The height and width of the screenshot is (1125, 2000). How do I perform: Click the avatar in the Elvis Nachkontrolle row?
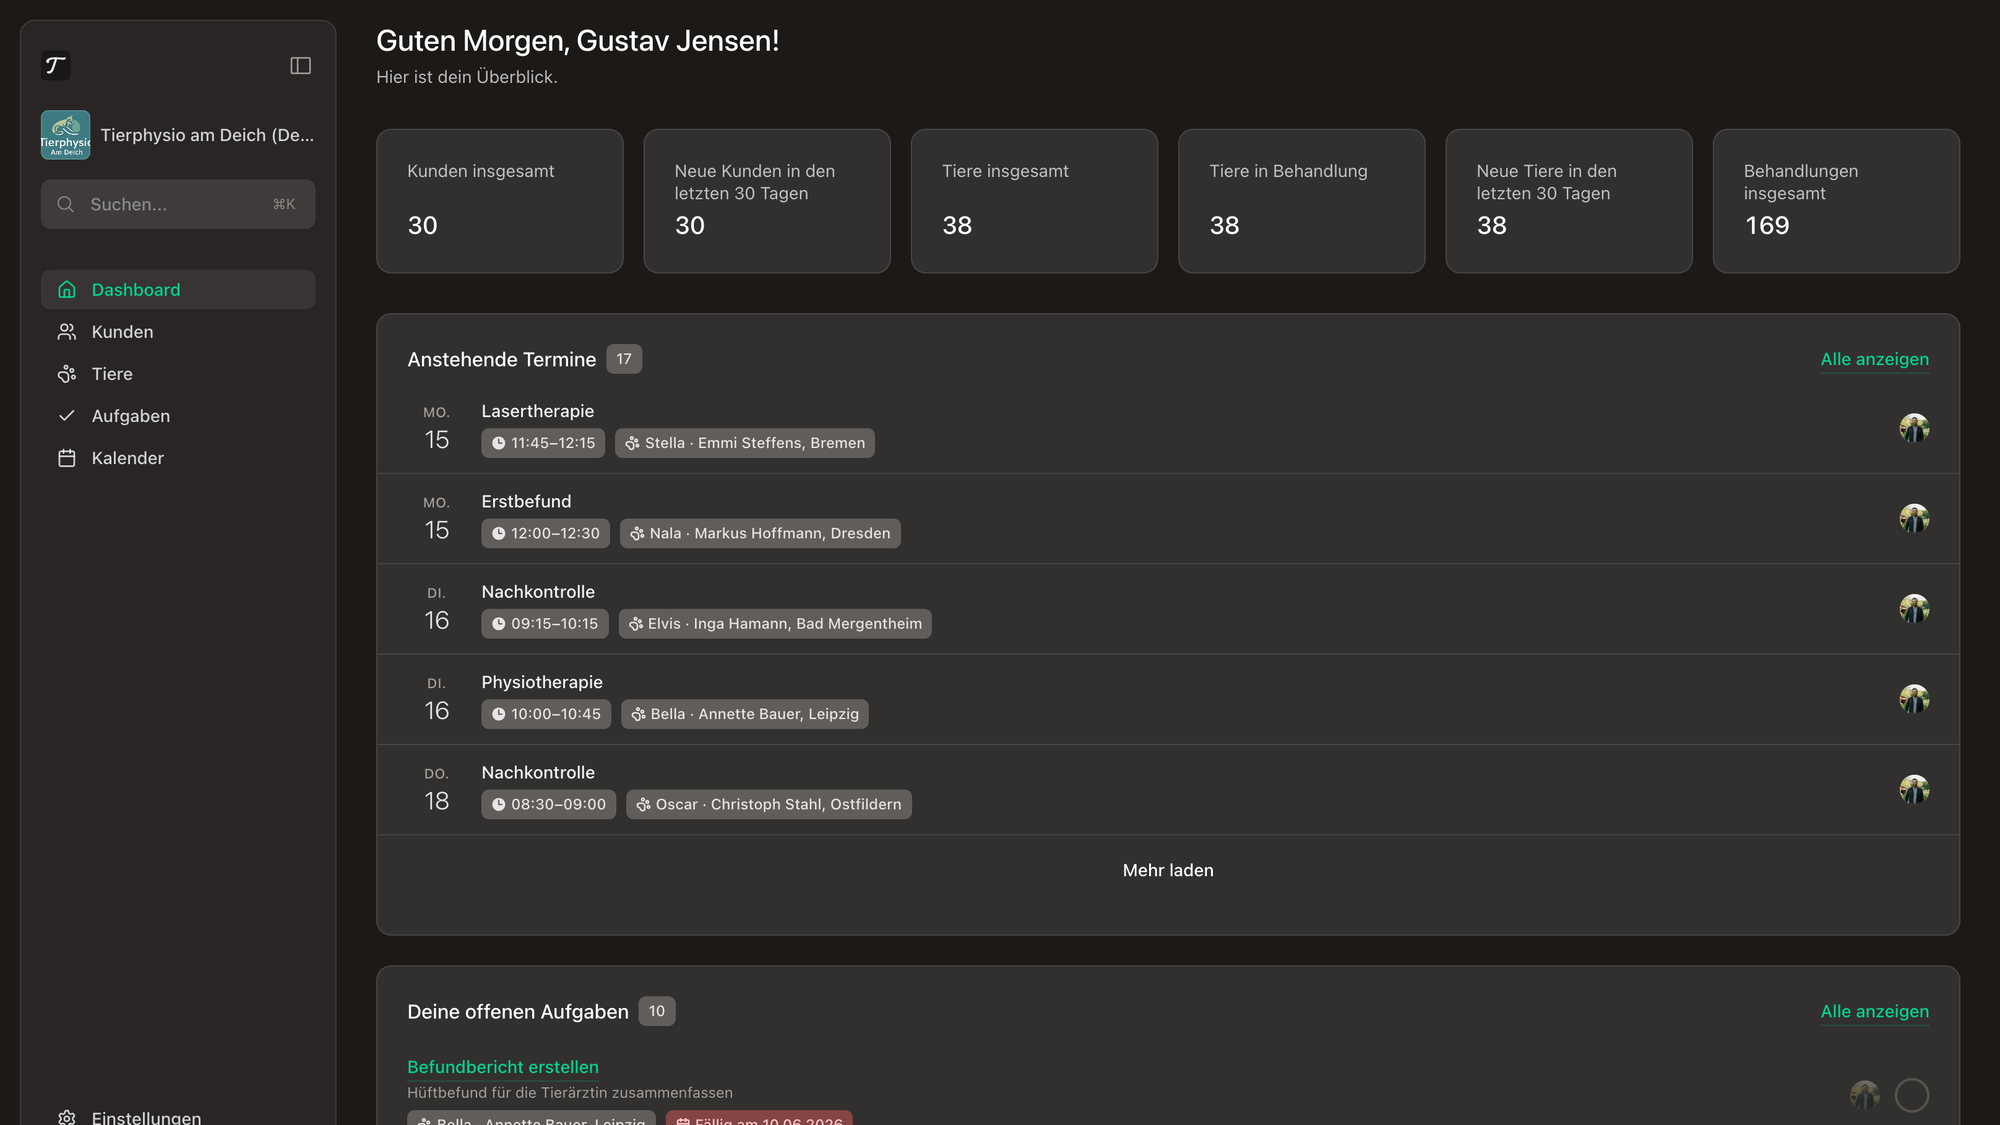coord(1914,609)
